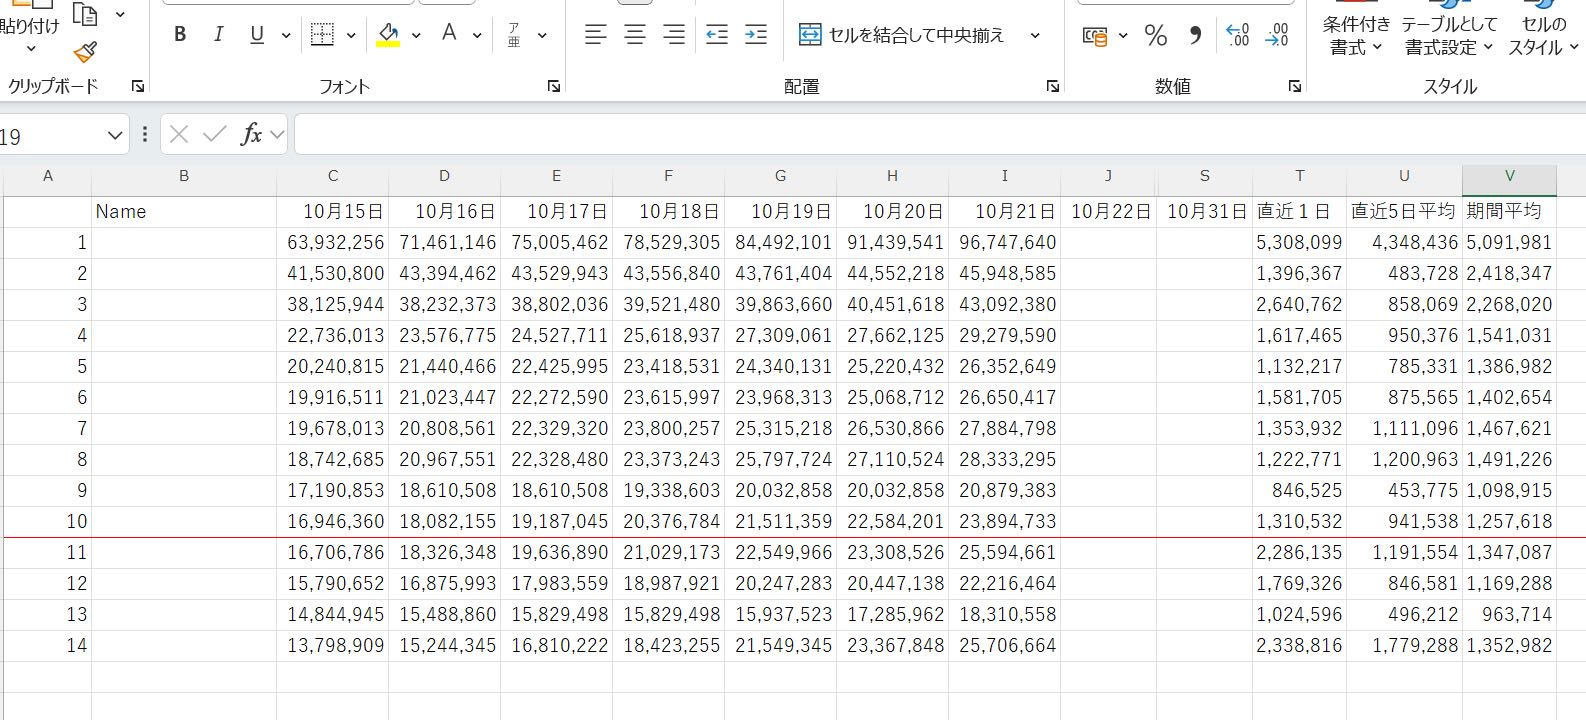This screenshot has width=1586, height=720.
Task: Click the Format Painter brush icon
Action: click(x=86, y=52)
